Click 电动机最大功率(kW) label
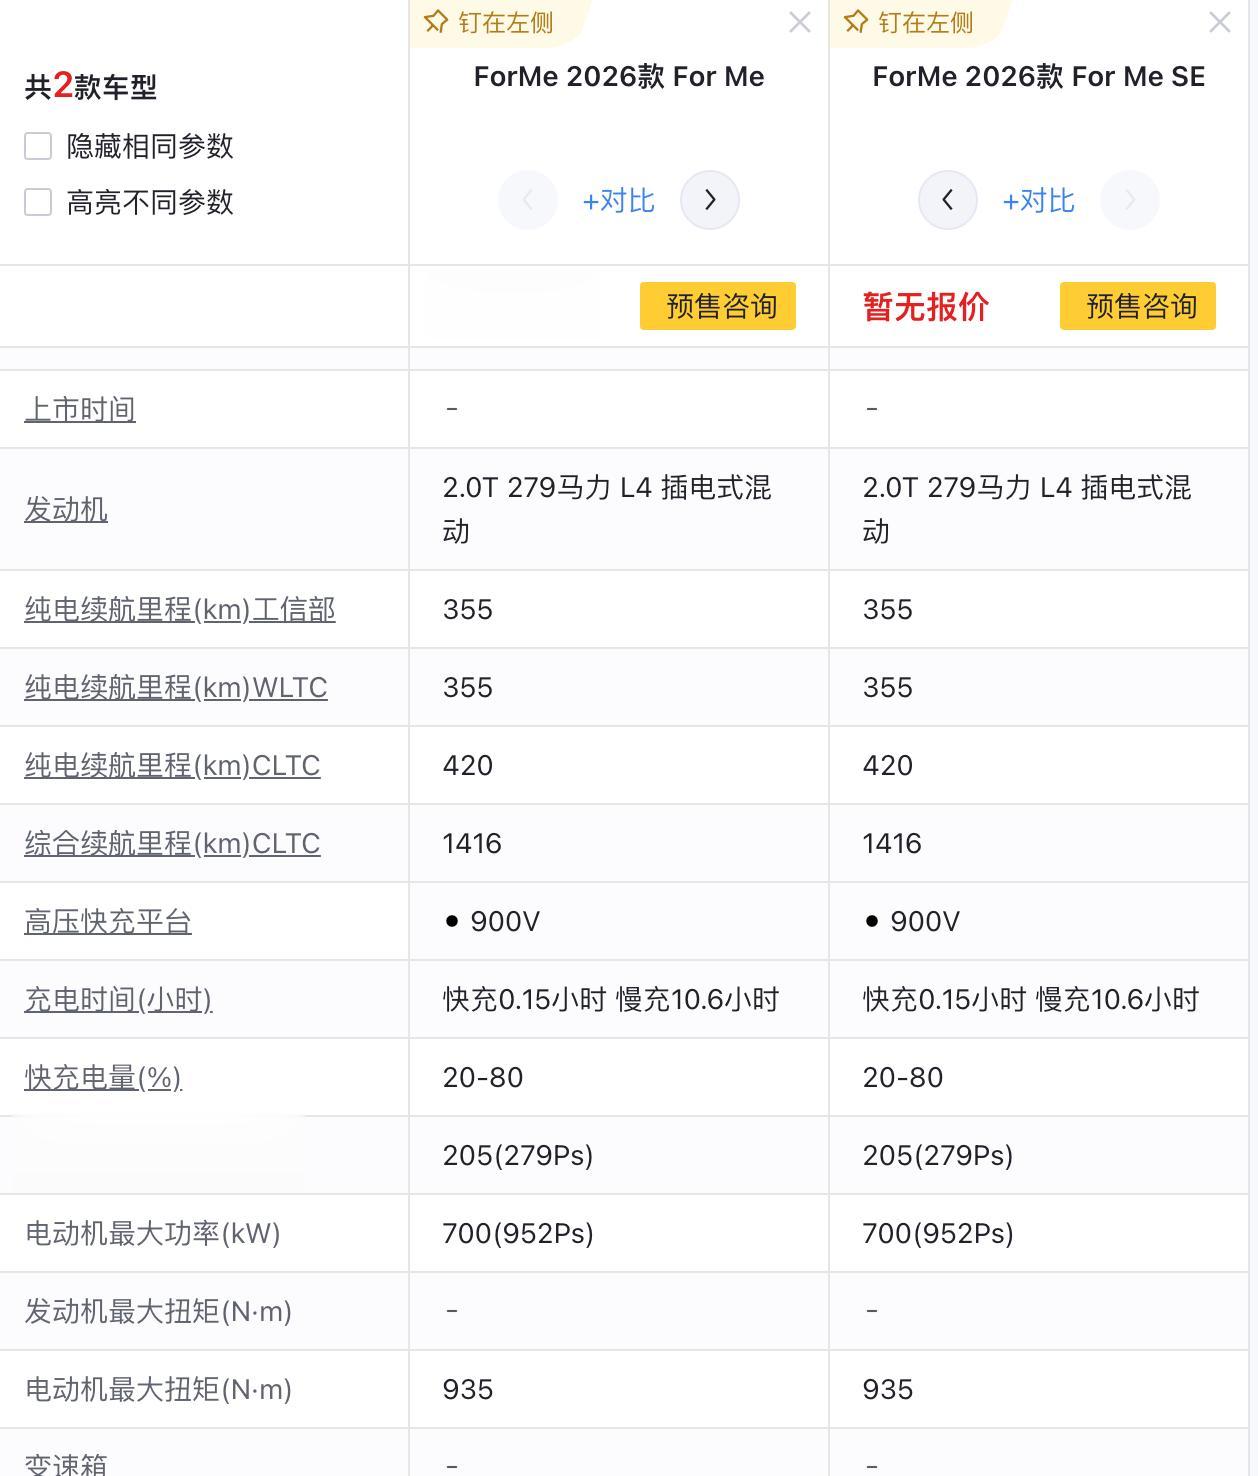 point(152,1233)
